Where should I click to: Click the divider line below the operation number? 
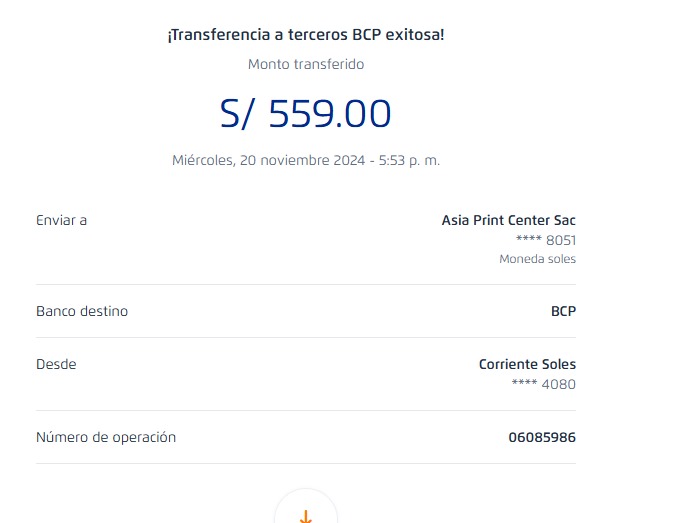(306, 464)
